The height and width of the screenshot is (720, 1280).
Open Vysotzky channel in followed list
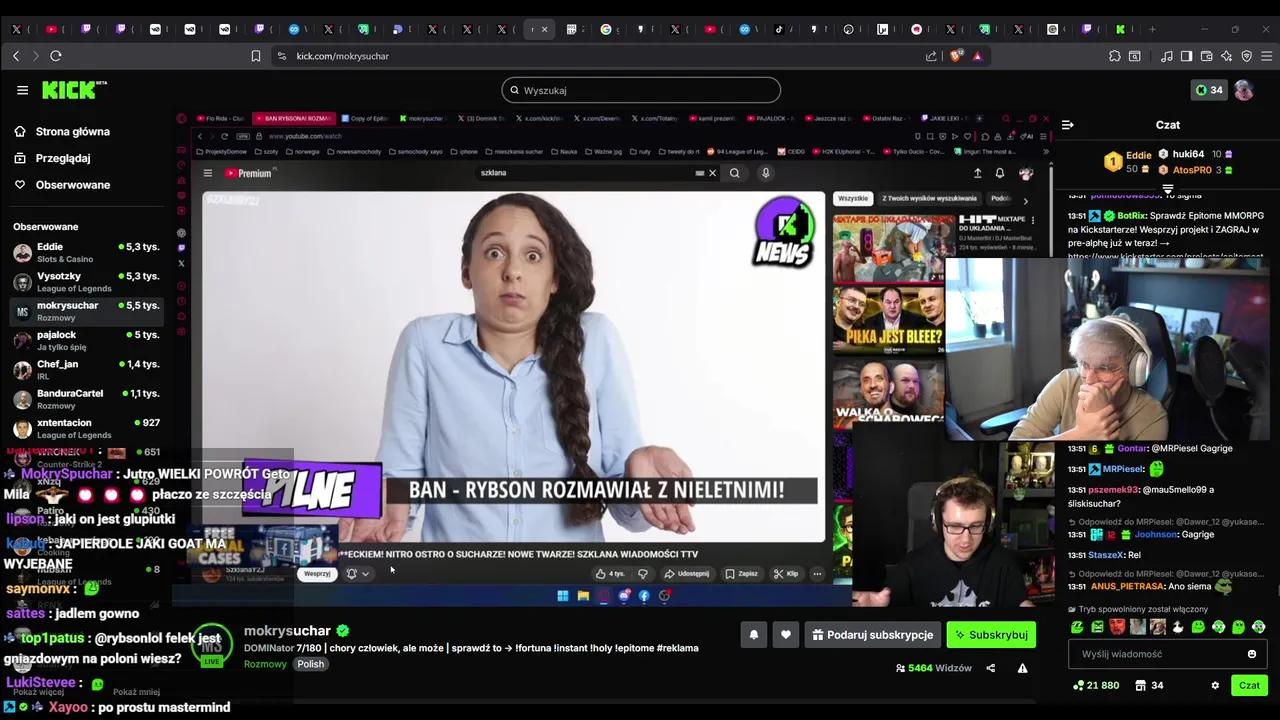(x=86, y=282)
